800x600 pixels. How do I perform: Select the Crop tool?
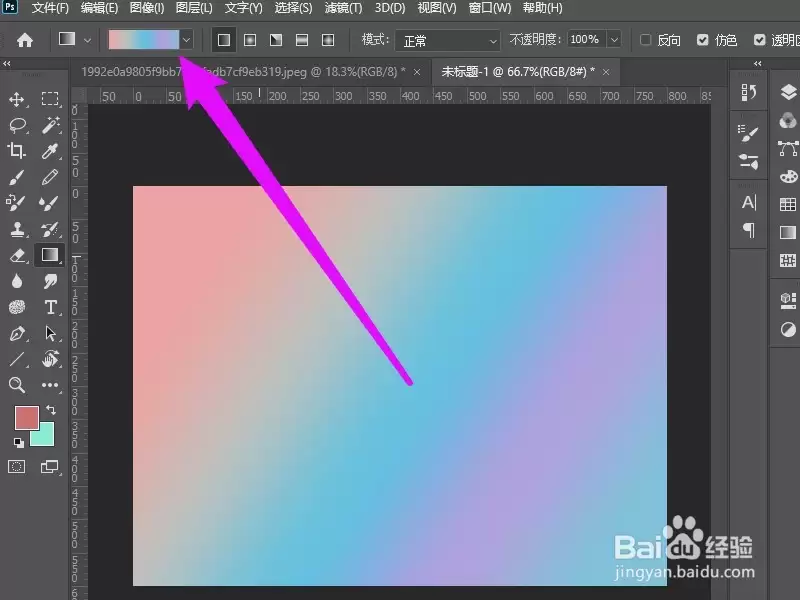[17, 151]
